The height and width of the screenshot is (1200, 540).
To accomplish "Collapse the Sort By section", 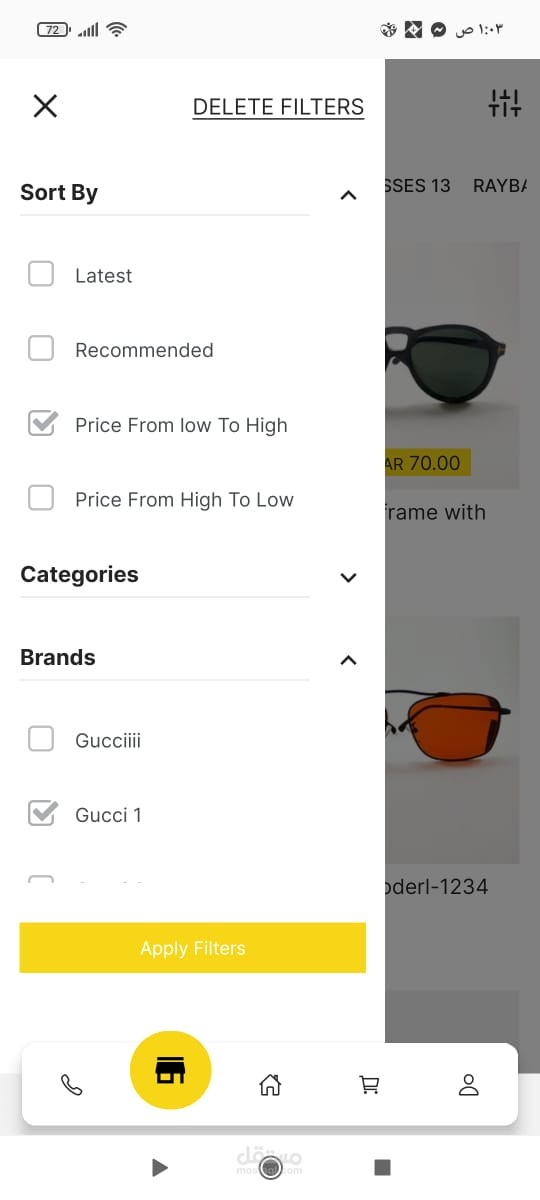I will coord(348,195).
